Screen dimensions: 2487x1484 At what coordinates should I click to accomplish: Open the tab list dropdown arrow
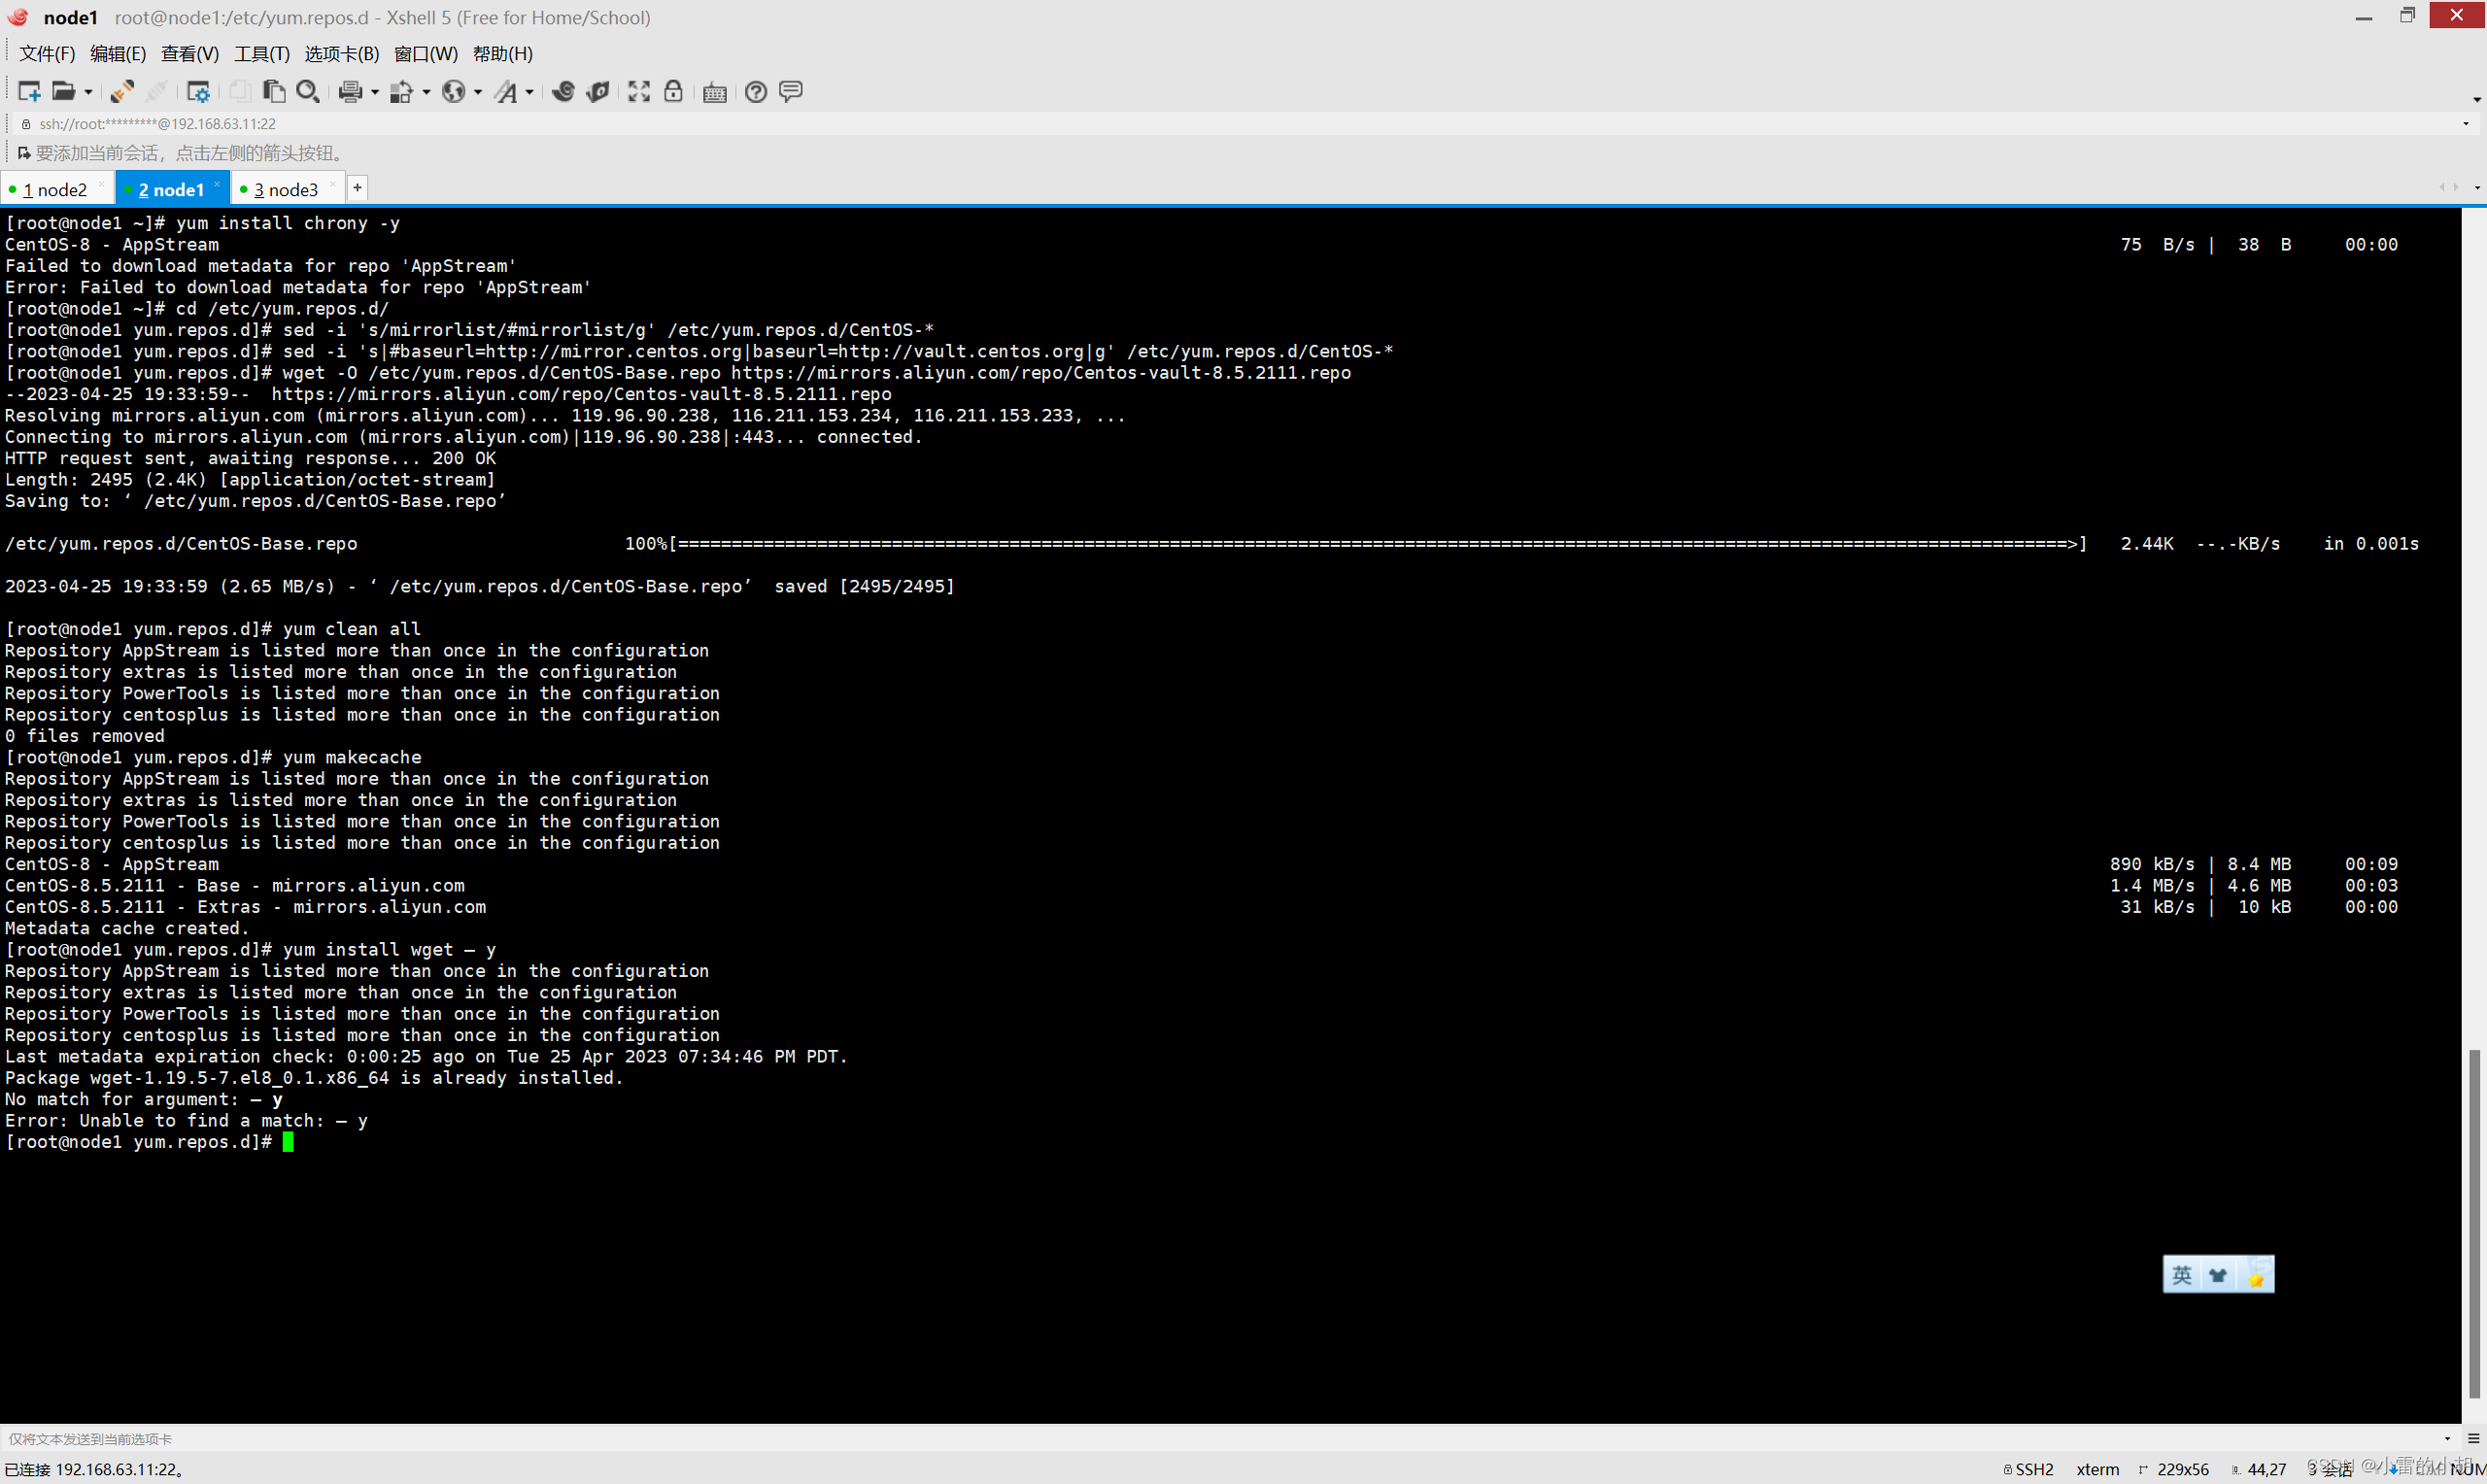pyautogui.click(x=2476, y=188)
